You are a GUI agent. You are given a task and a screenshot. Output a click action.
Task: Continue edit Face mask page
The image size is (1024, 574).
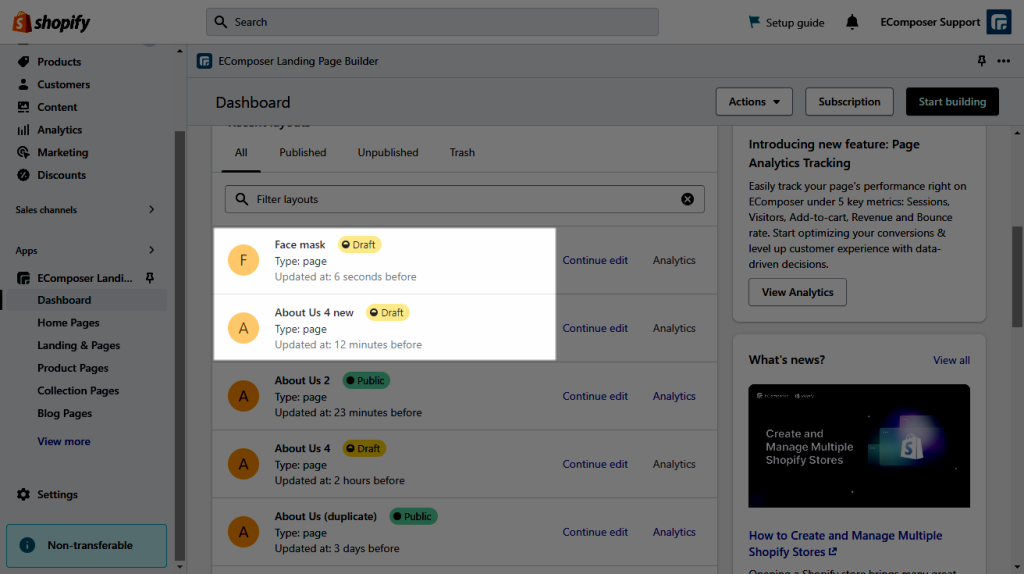[x=595, y=260]
